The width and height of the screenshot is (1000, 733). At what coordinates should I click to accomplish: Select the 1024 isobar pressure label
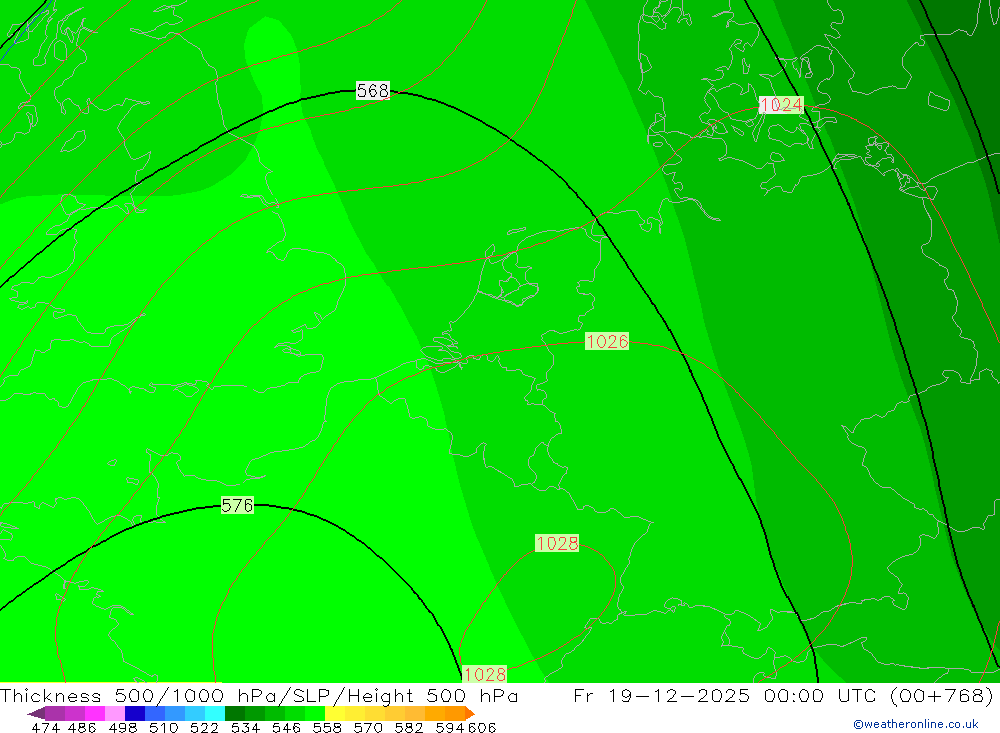point(781,105)
